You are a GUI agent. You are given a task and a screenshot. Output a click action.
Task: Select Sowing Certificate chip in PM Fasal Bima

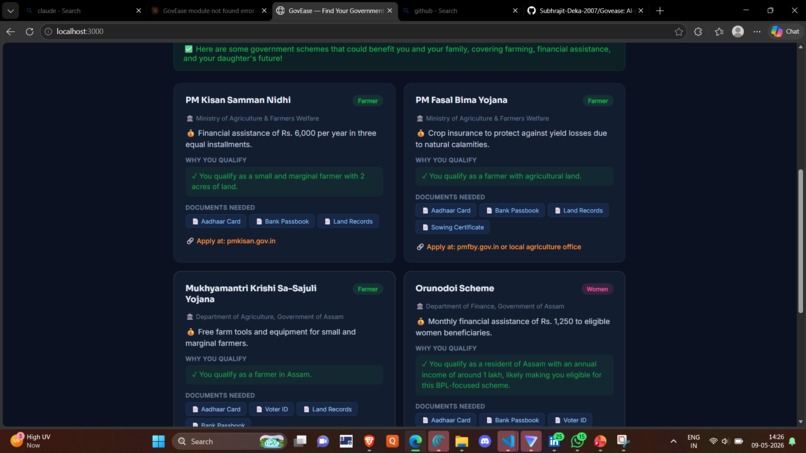click(452, 227)
